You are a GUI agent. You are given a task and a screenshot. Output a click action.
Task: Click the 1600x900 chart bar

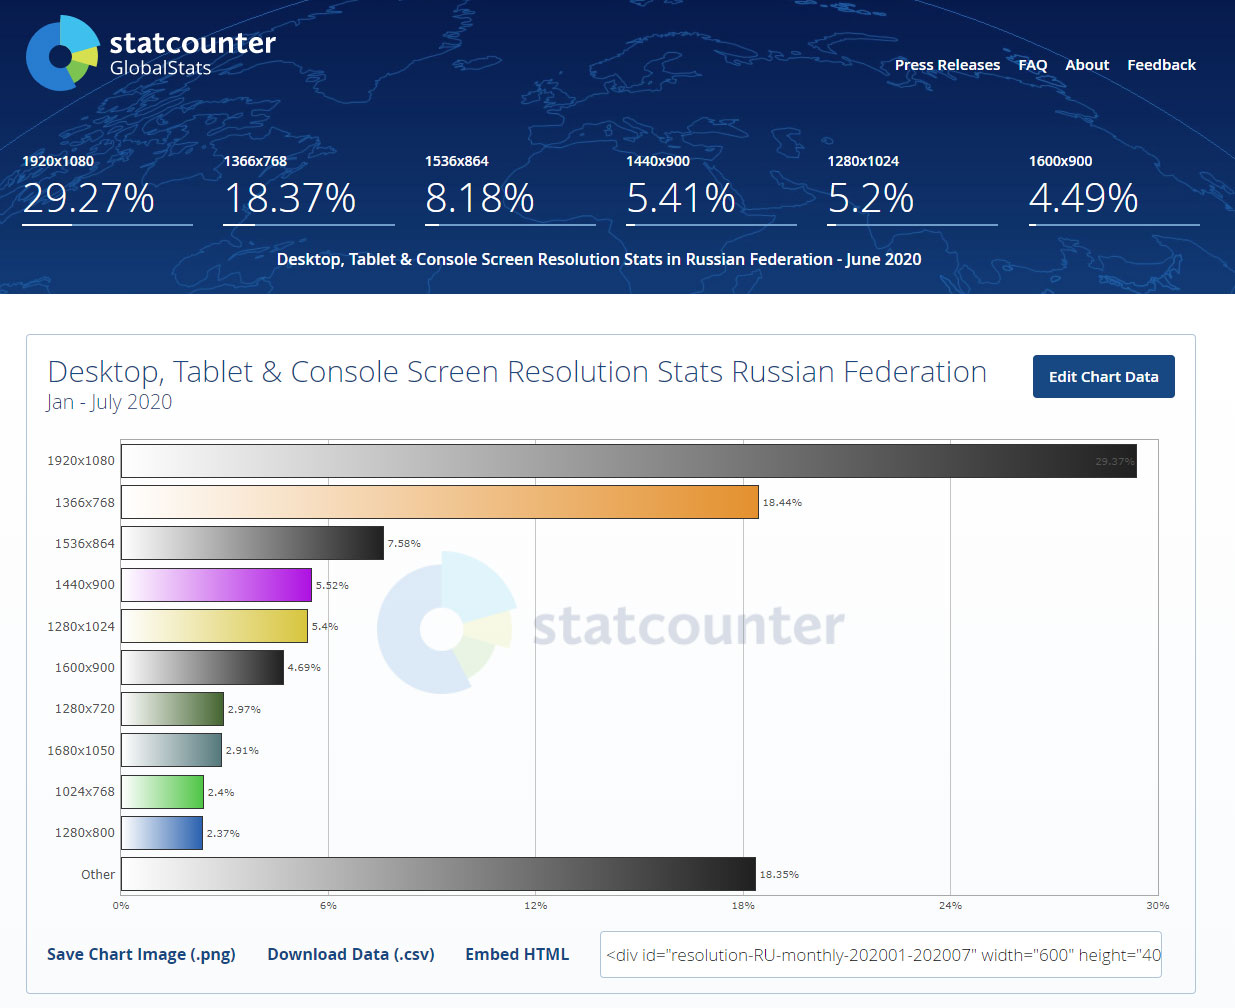202,667
